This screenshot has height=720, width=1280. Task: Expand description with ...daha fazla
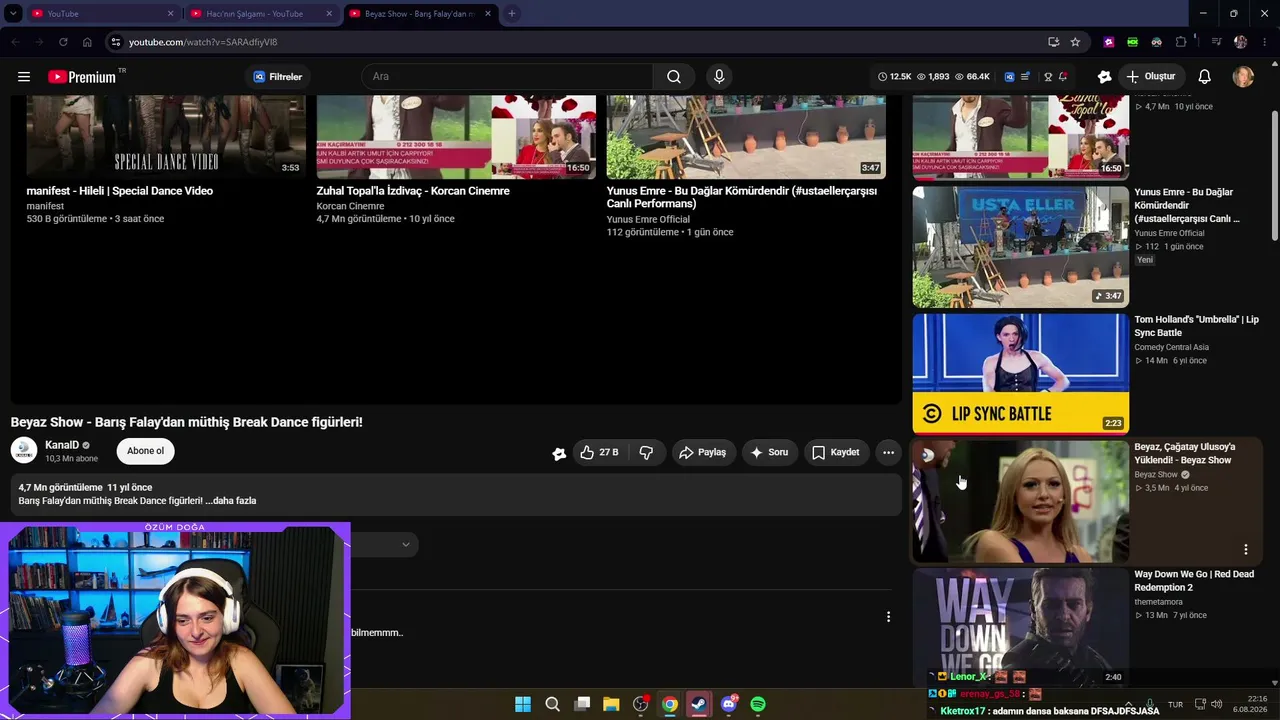(x=231, y=501)
